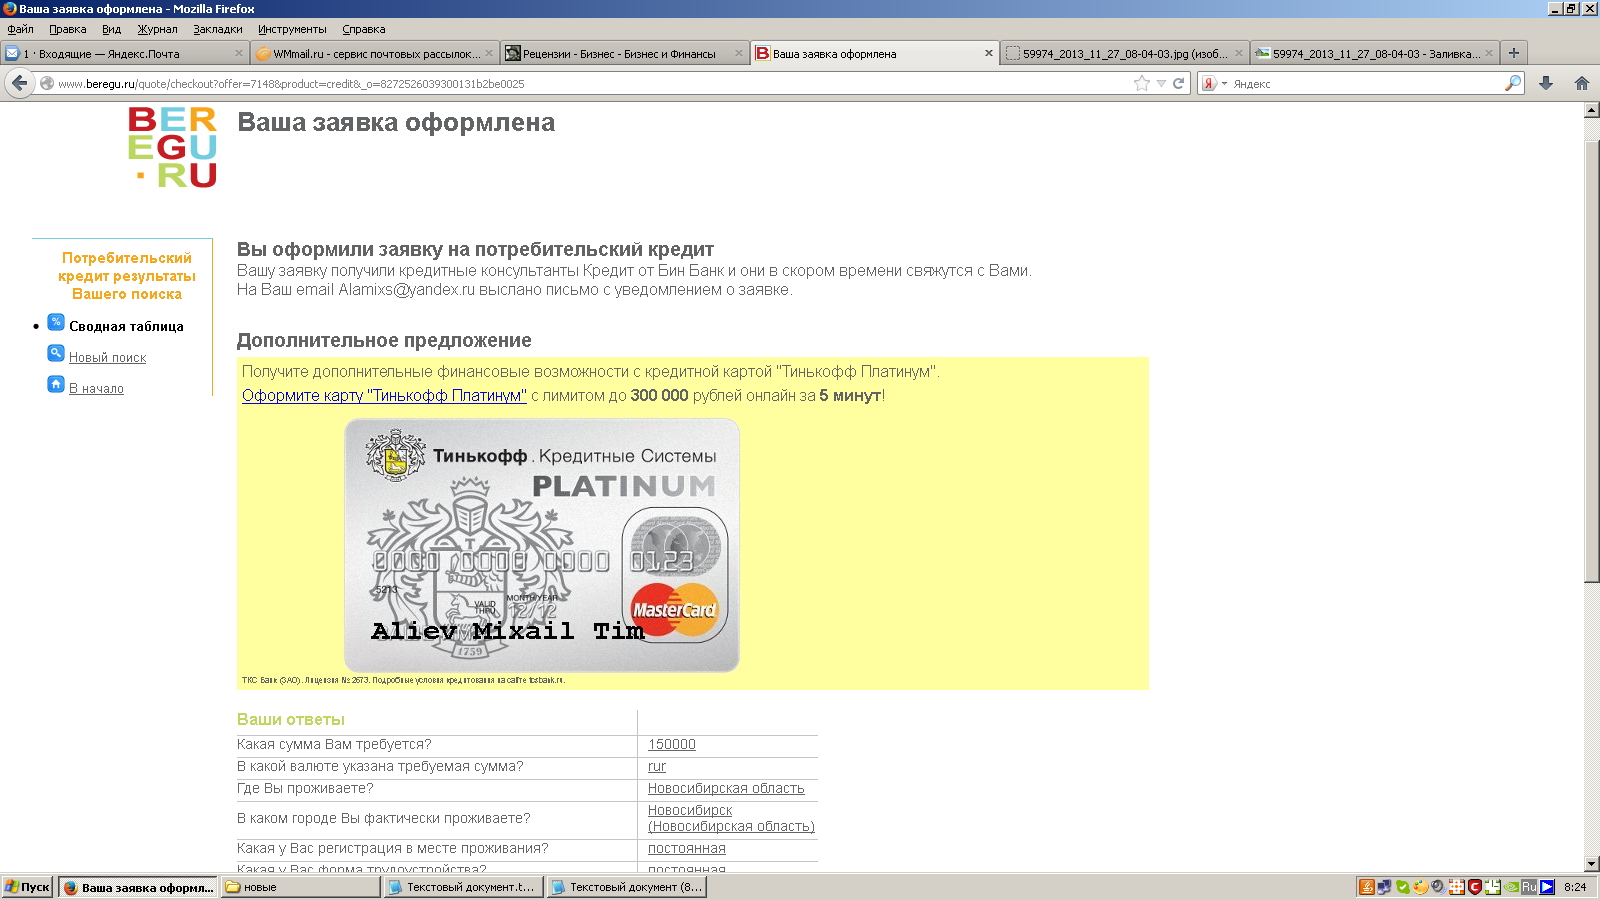Screen dimensions: 1600x900
Task: Click scrollbar down arrow
Action: (1592, 864)
